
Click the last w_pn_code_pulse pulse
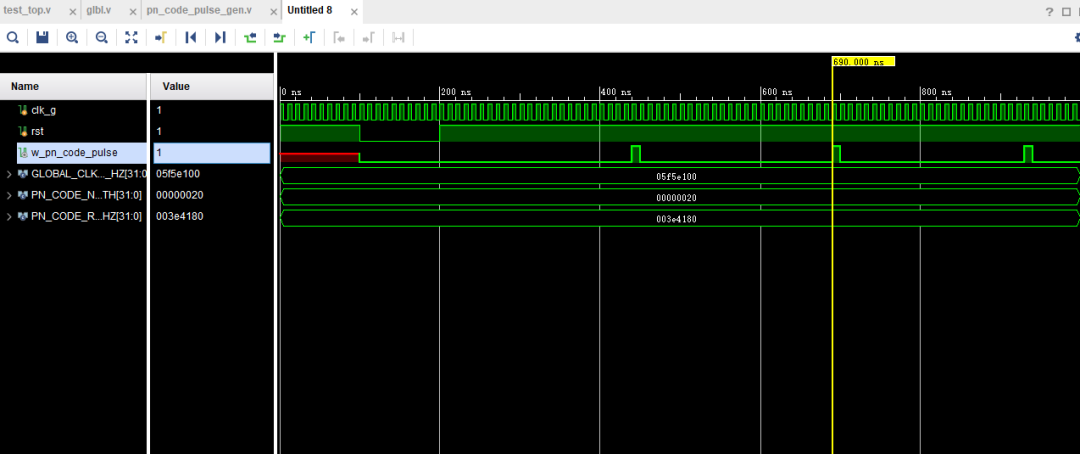click(x=1028, y=154)
